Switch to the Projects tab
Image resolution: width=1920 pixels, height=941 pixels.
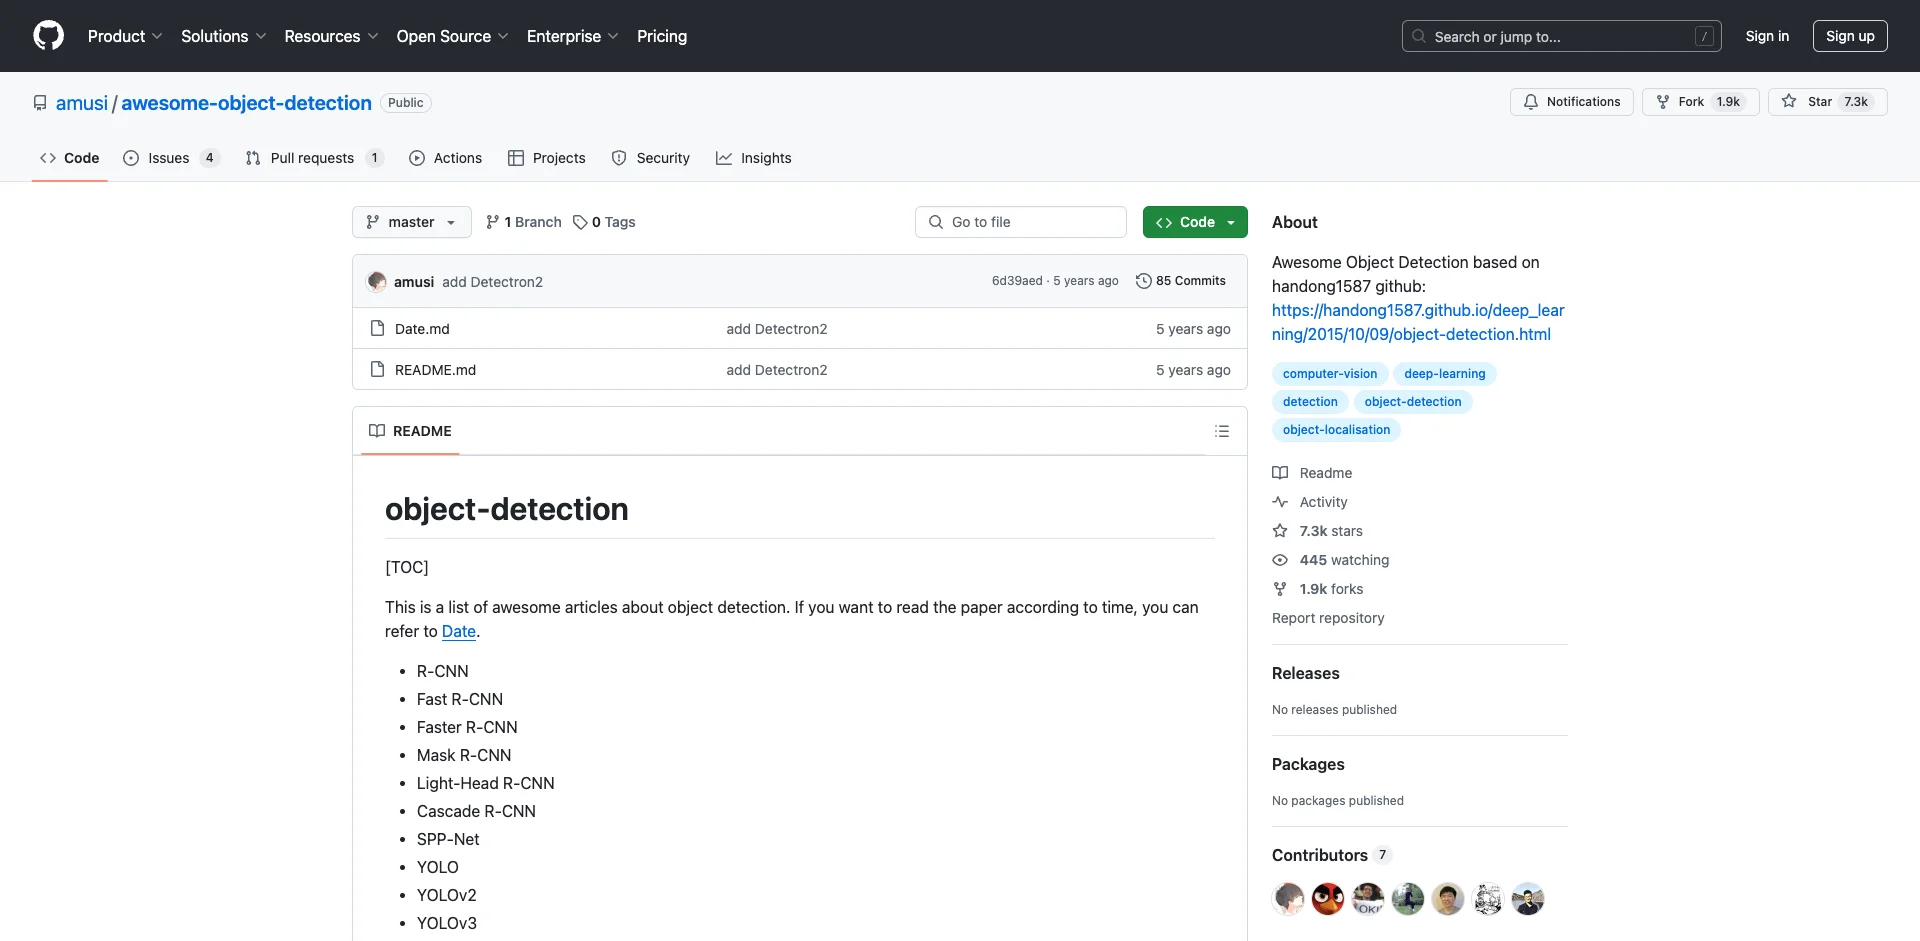point(547,158)
